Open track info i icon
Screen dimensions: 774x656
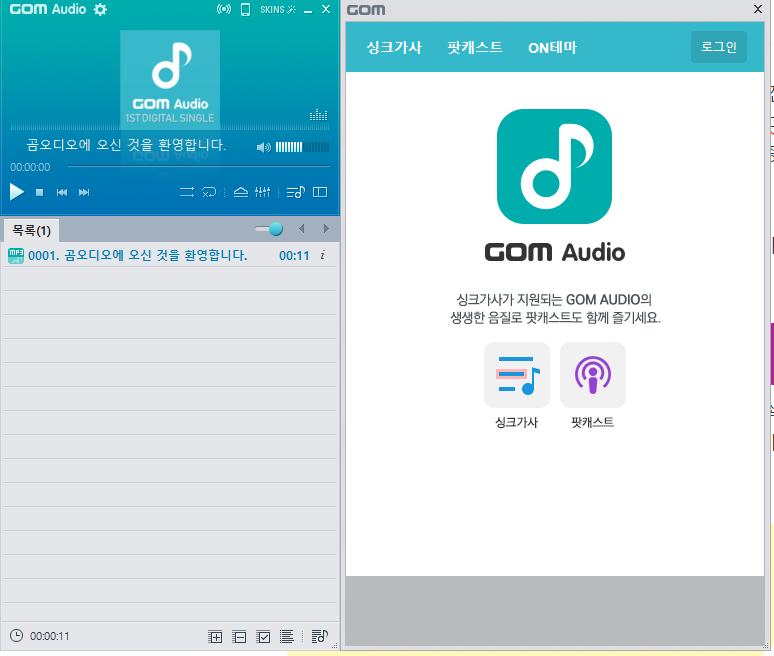point(323,255)
